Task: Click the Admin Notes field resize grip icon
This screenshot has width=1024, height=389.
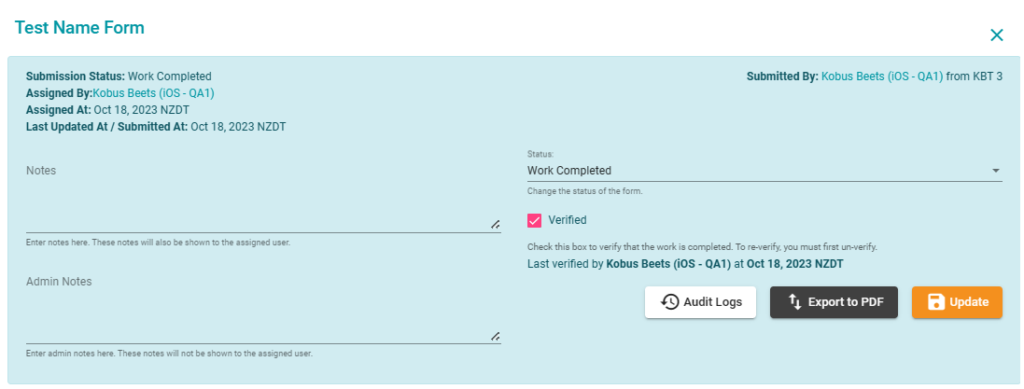Action: pos(496,335)
